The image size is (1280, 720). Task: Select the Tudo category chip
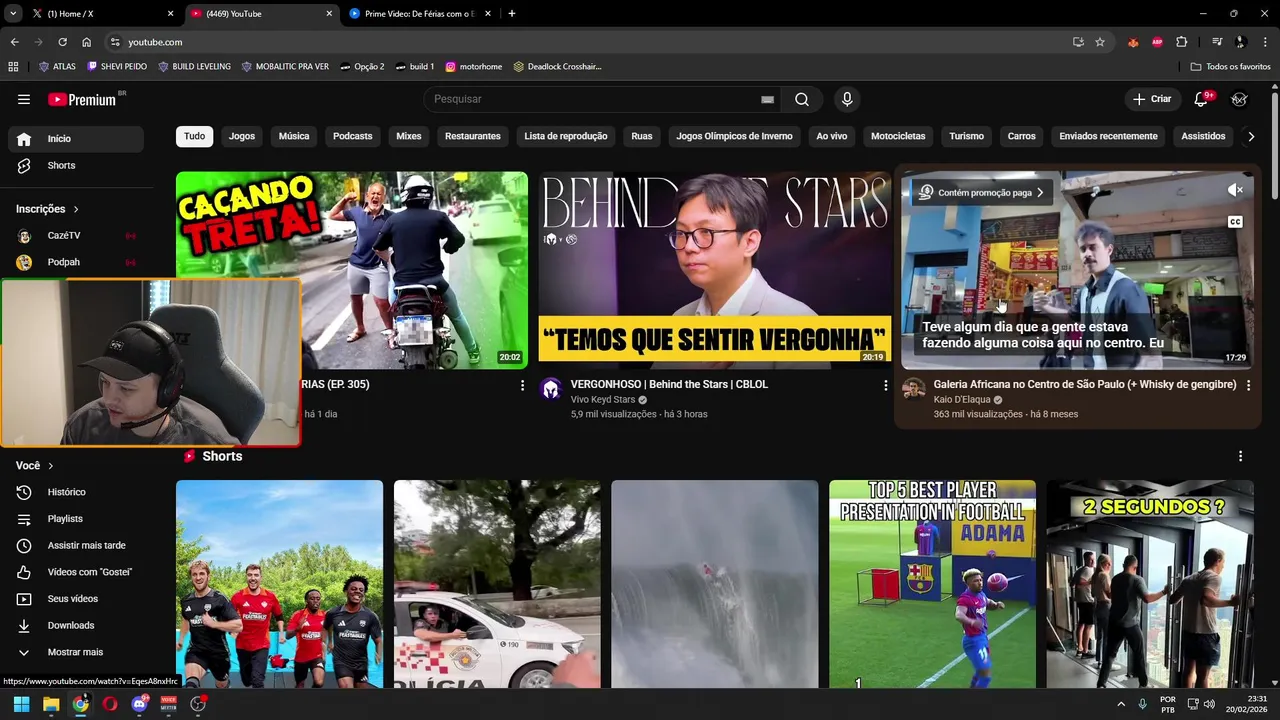[x=194, y=136]
